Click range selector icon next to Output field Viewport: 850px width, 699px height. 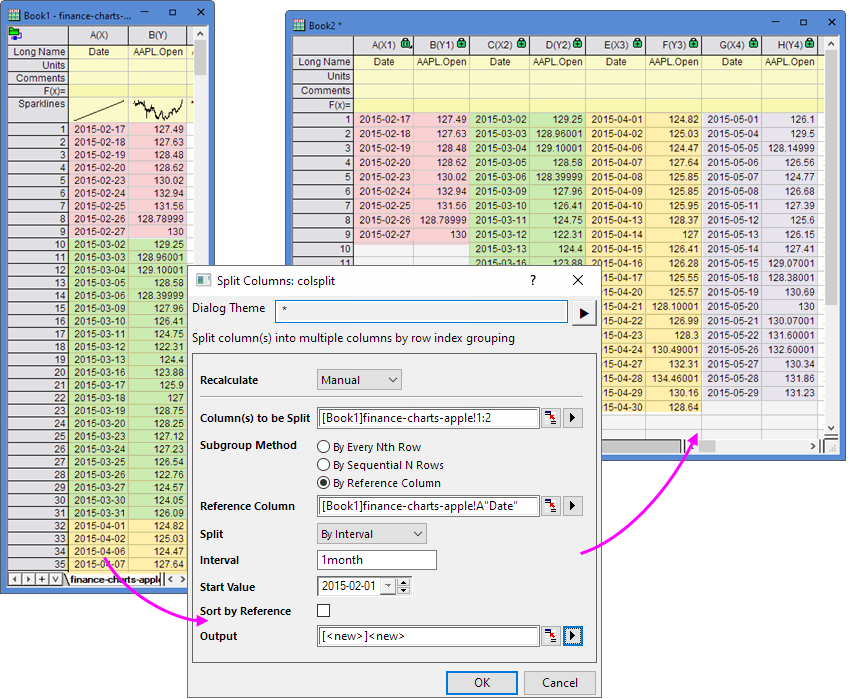[x=550, y=636]
